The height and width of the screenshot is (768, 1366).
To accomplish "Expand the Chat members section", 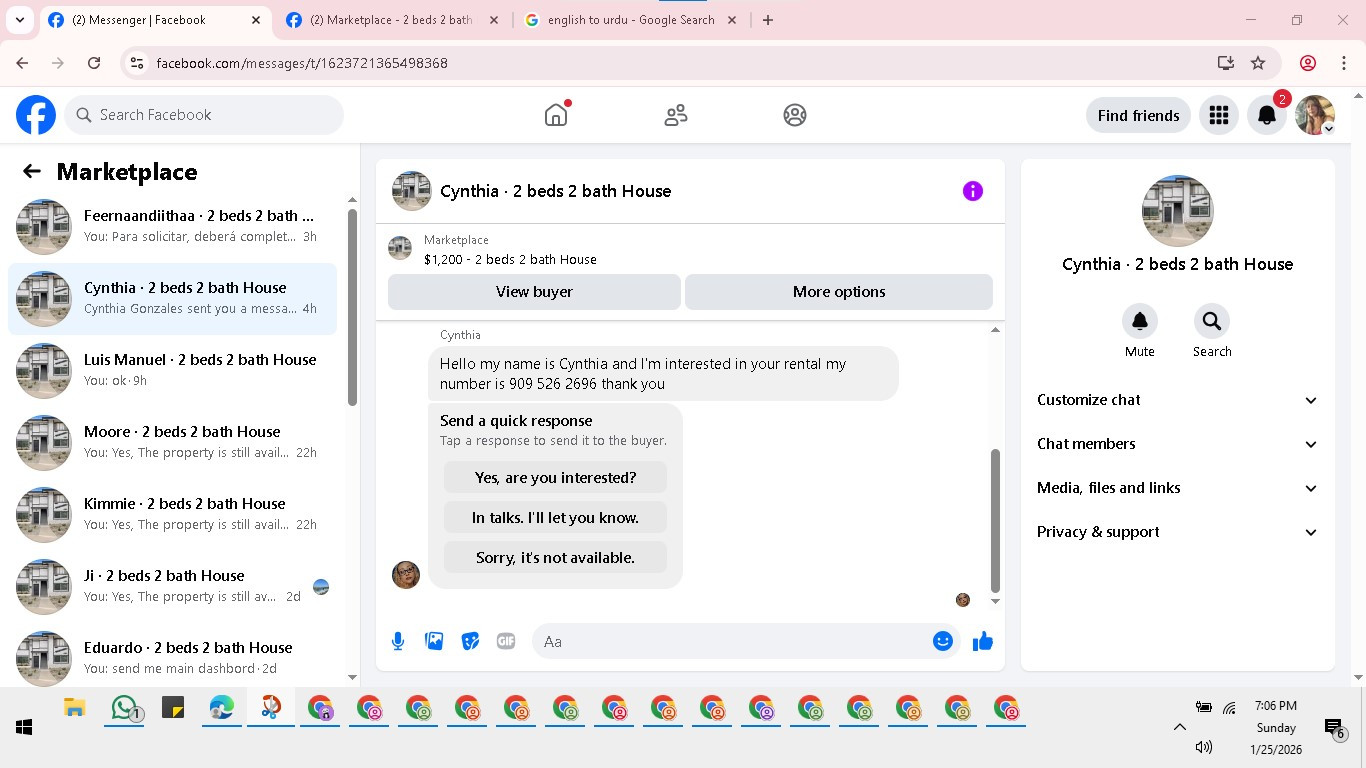I will (1178, 444).
